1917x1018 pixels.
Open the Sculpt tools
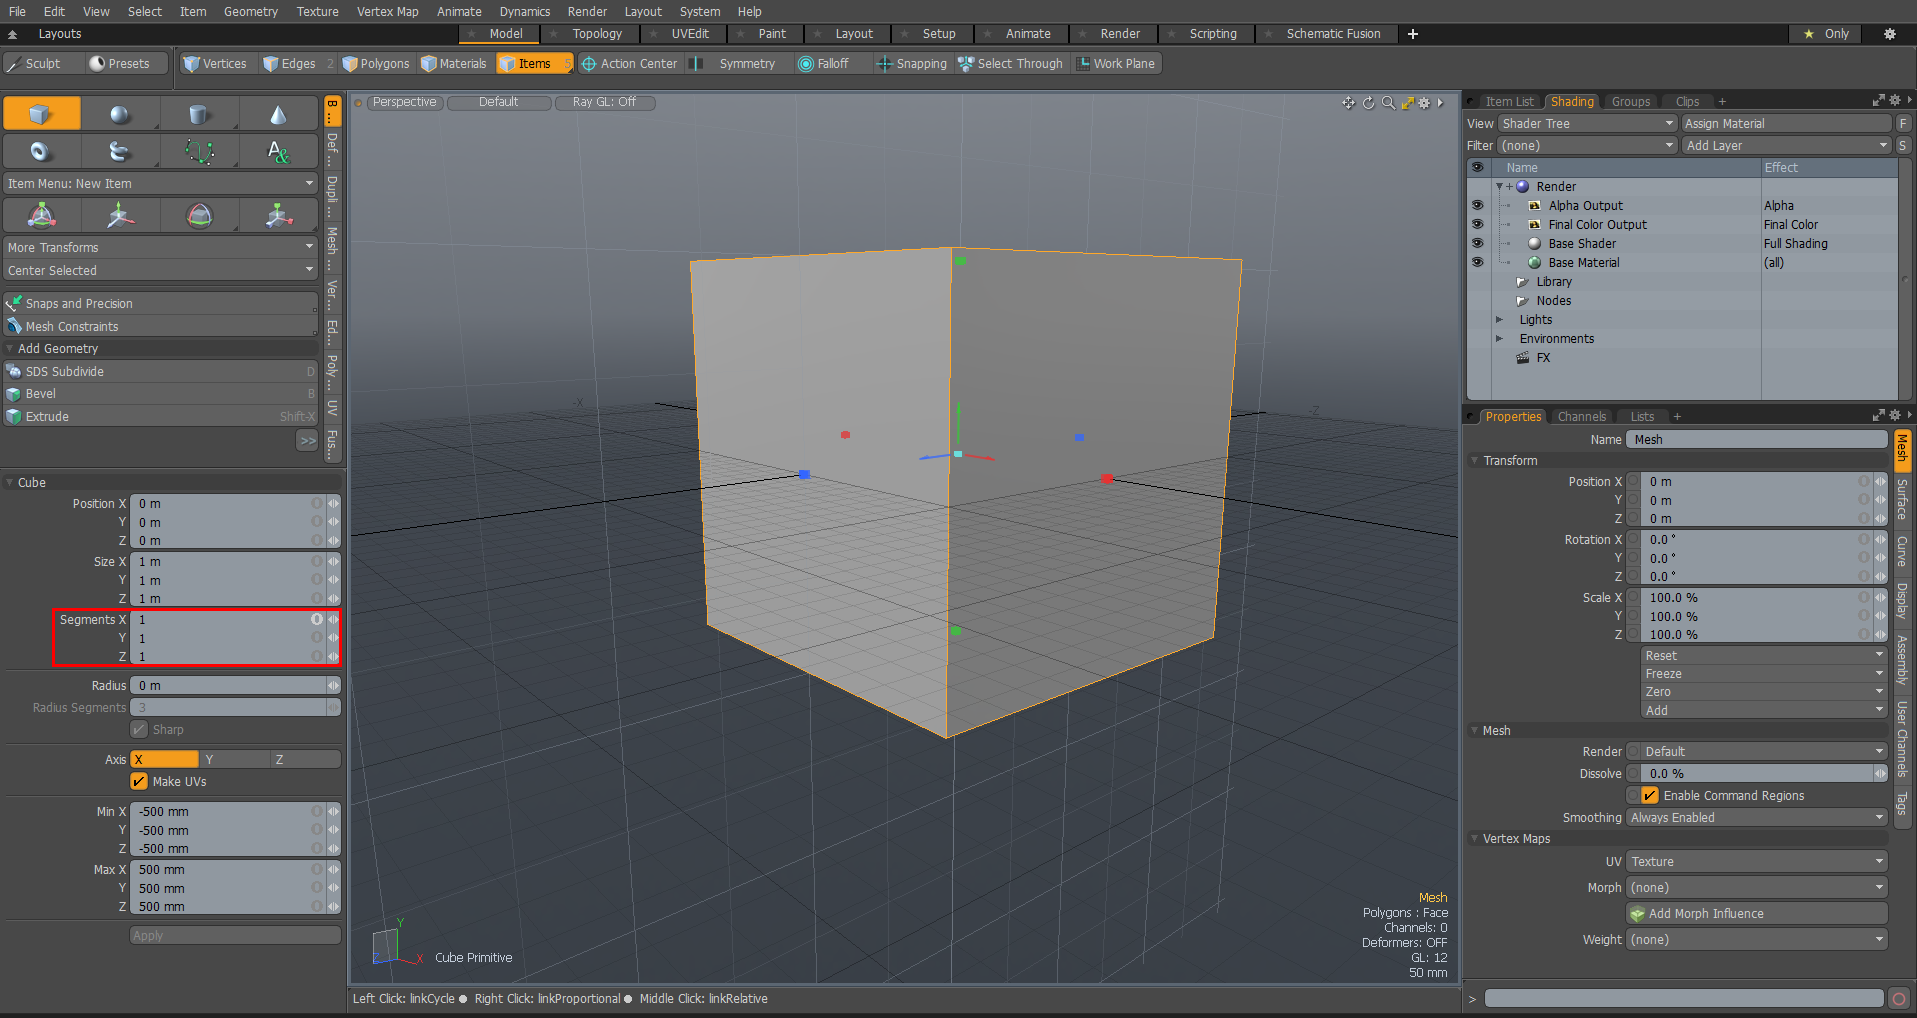click(43, 63)
